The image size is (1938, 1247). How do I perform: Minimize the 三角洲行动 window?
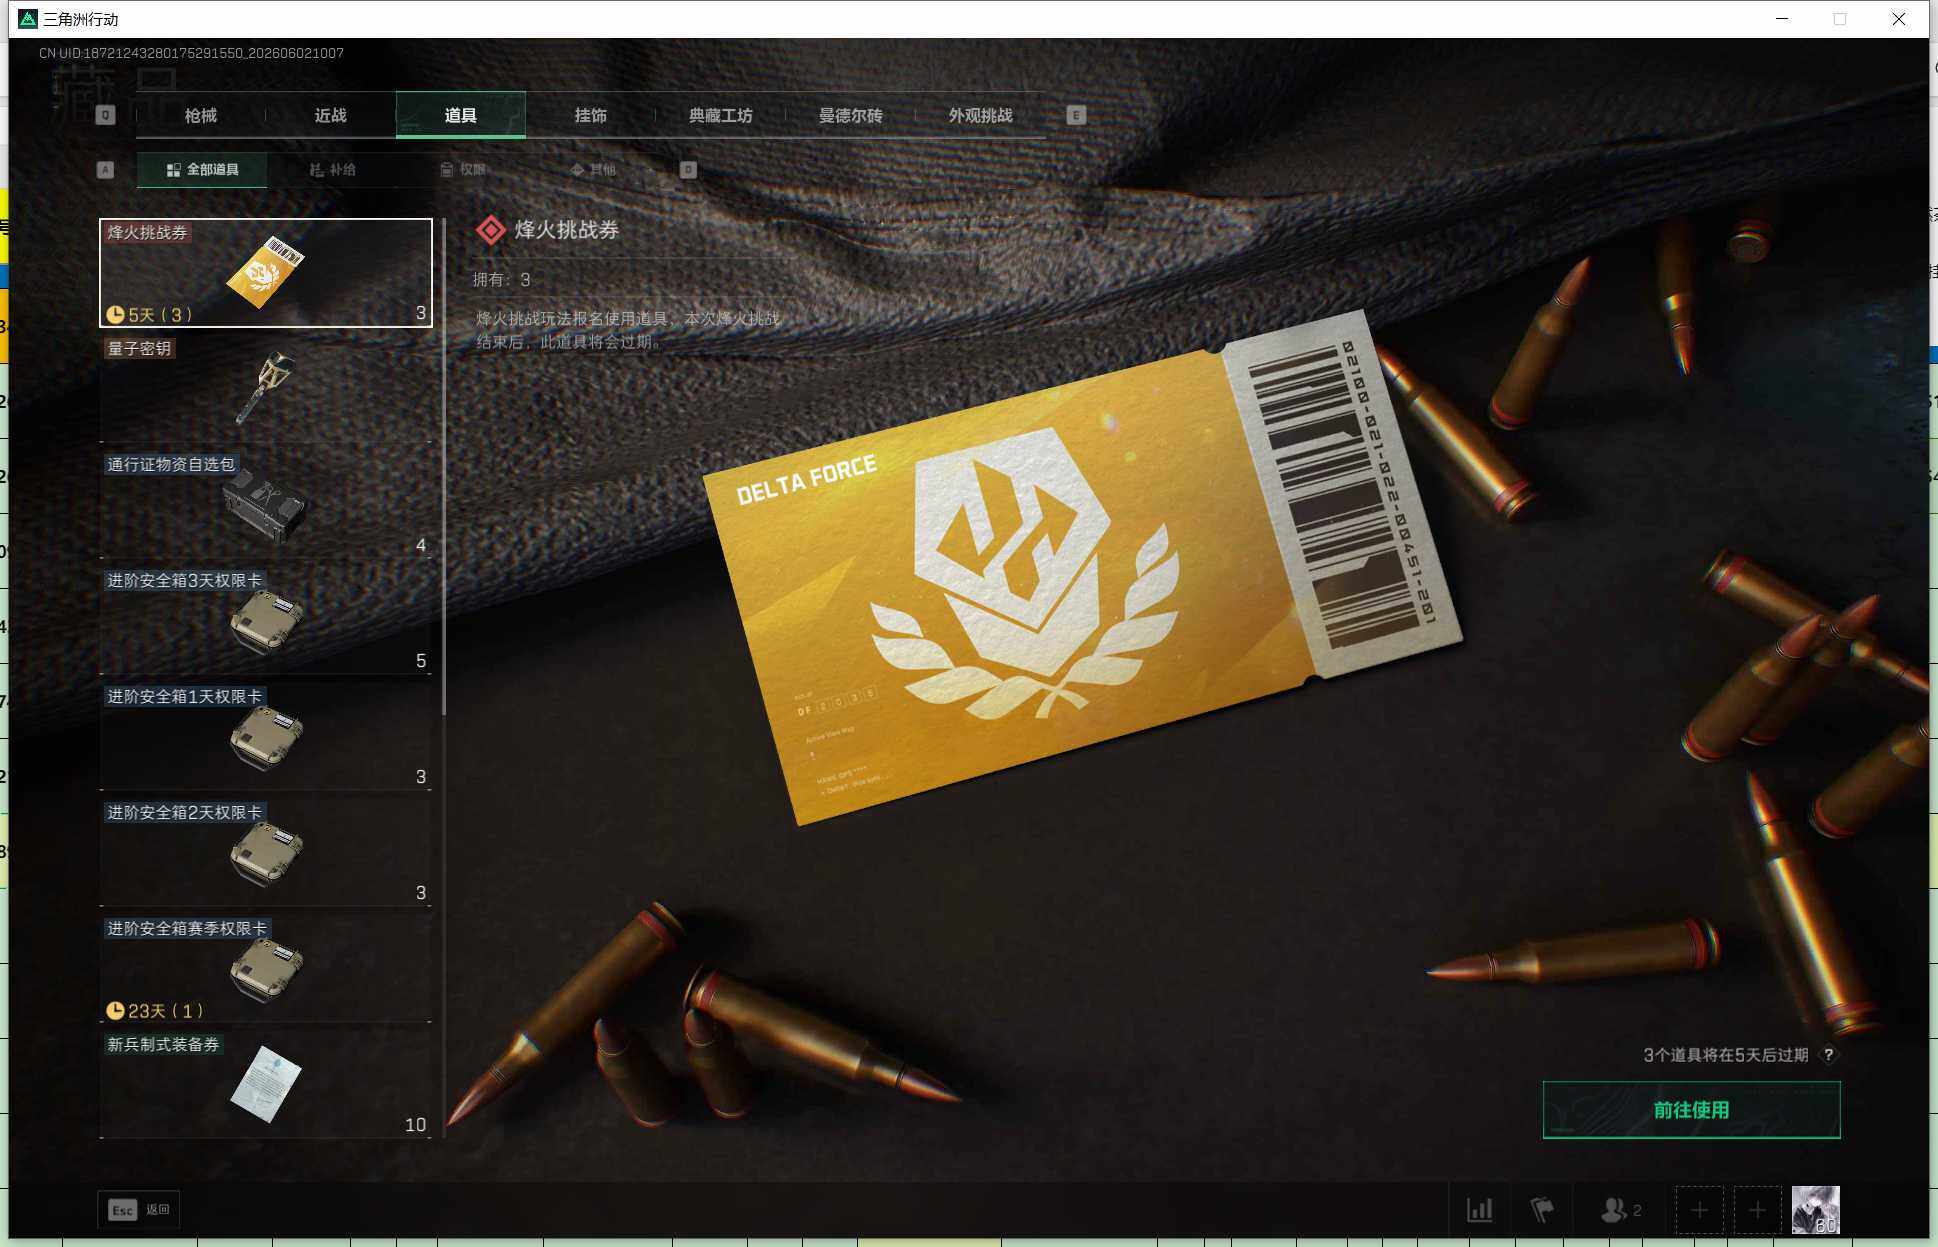click(1782, 19)
